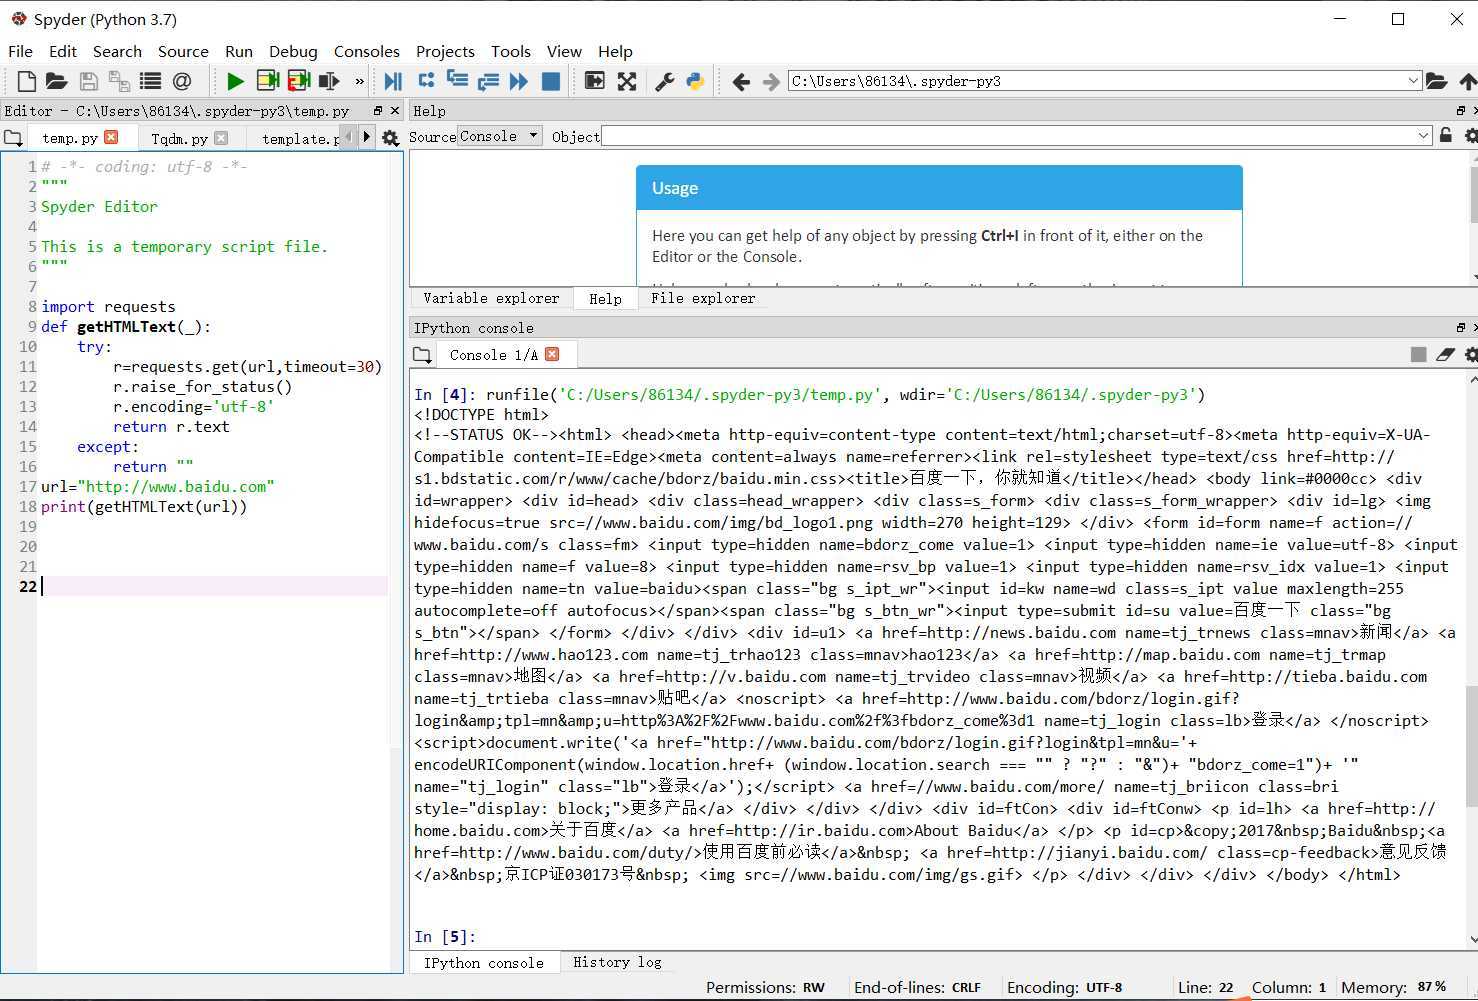
Task: Open file using toolbar folder icon
Action: tap(57, 81)
